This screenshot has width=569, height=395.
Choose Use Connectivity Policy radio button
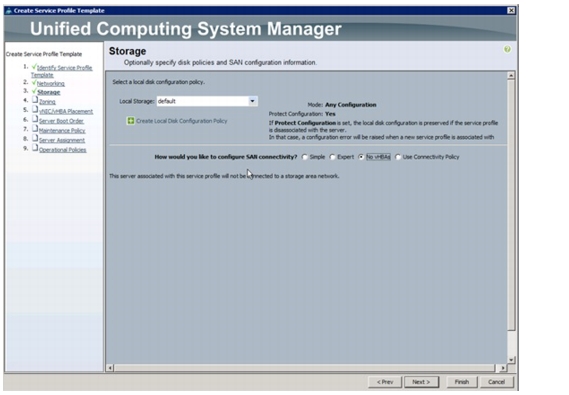(x=398, y=157)
